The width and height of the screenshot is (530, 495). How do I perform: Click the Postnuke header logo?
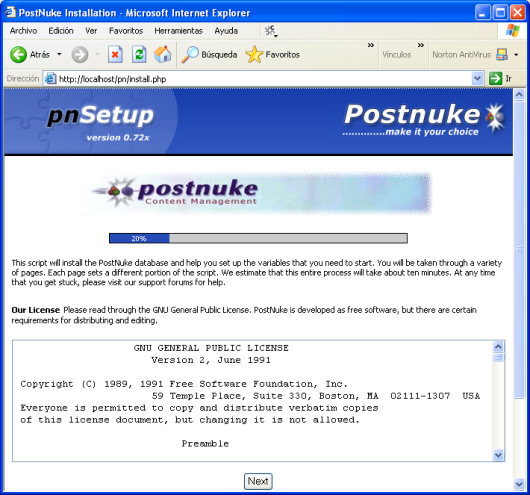pyautogui.click(x=425, y=119)
